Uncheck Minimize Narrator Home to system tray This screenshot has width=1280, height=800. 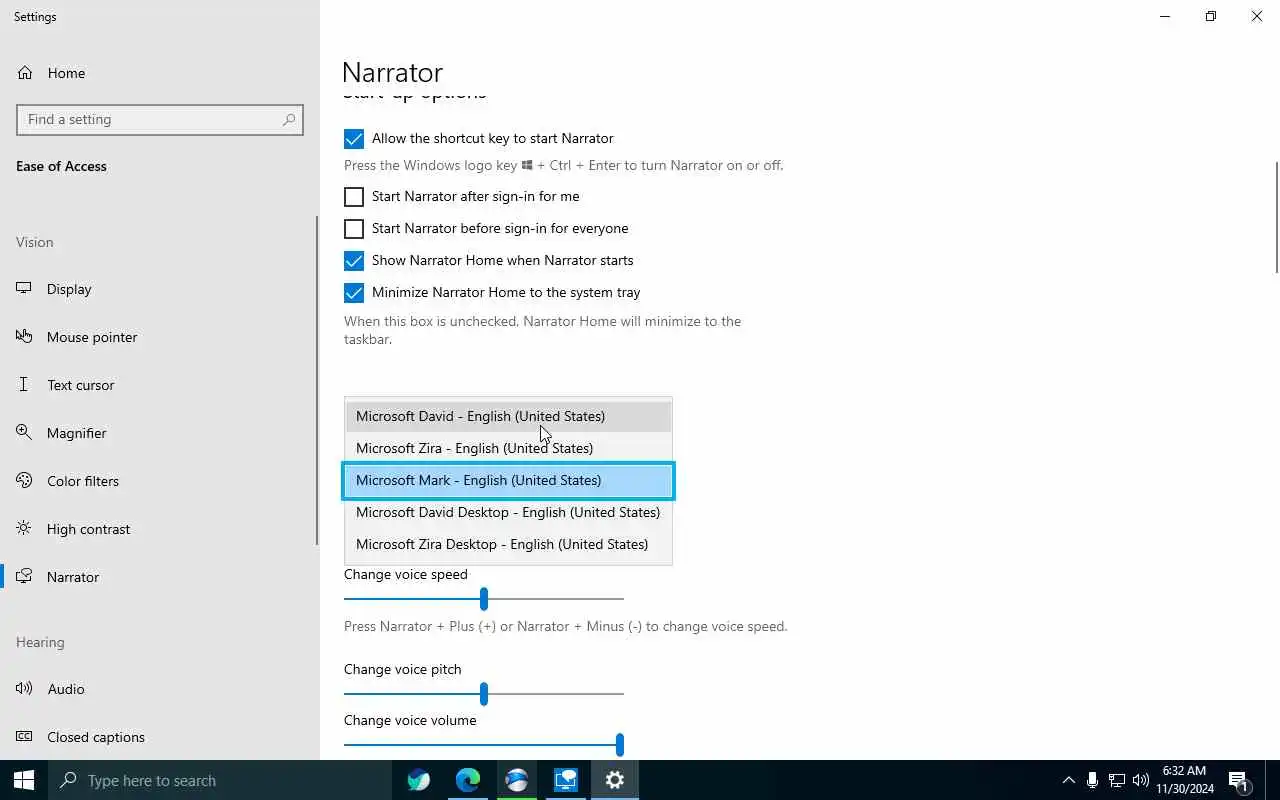[354, 293]
